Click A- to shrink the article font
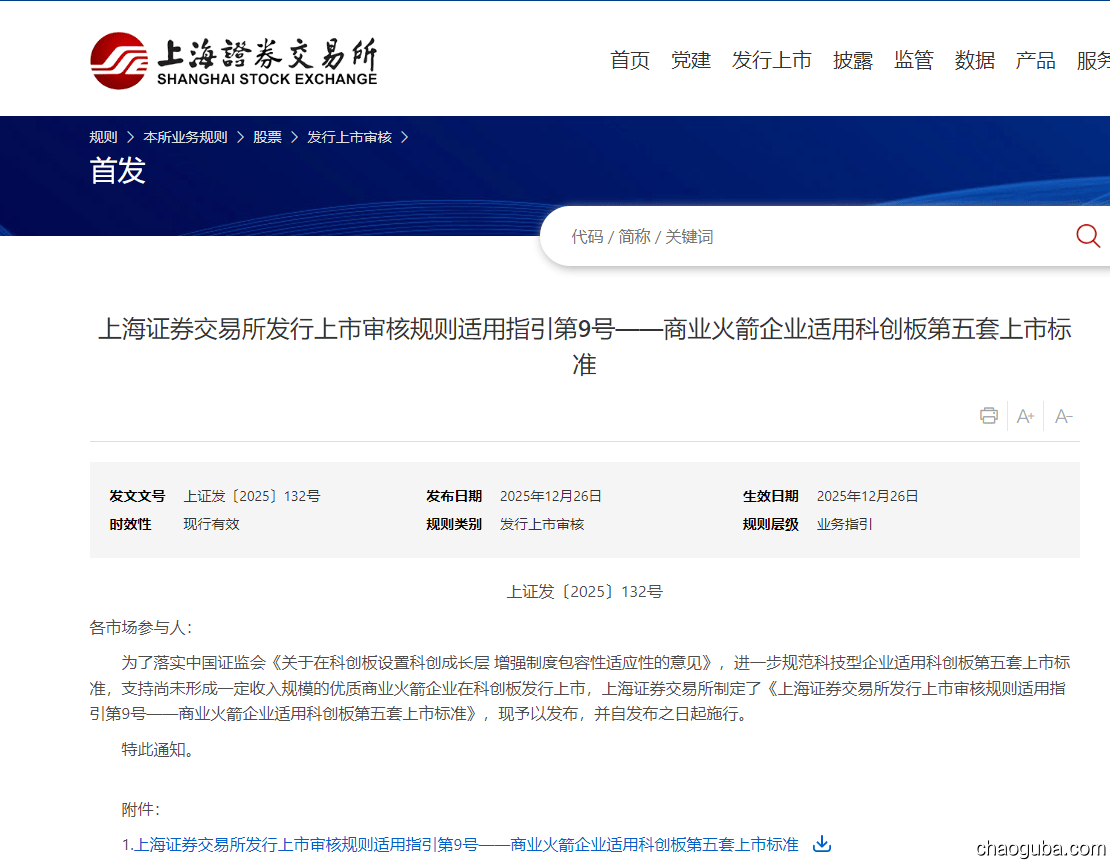 tap(1063, 416)
